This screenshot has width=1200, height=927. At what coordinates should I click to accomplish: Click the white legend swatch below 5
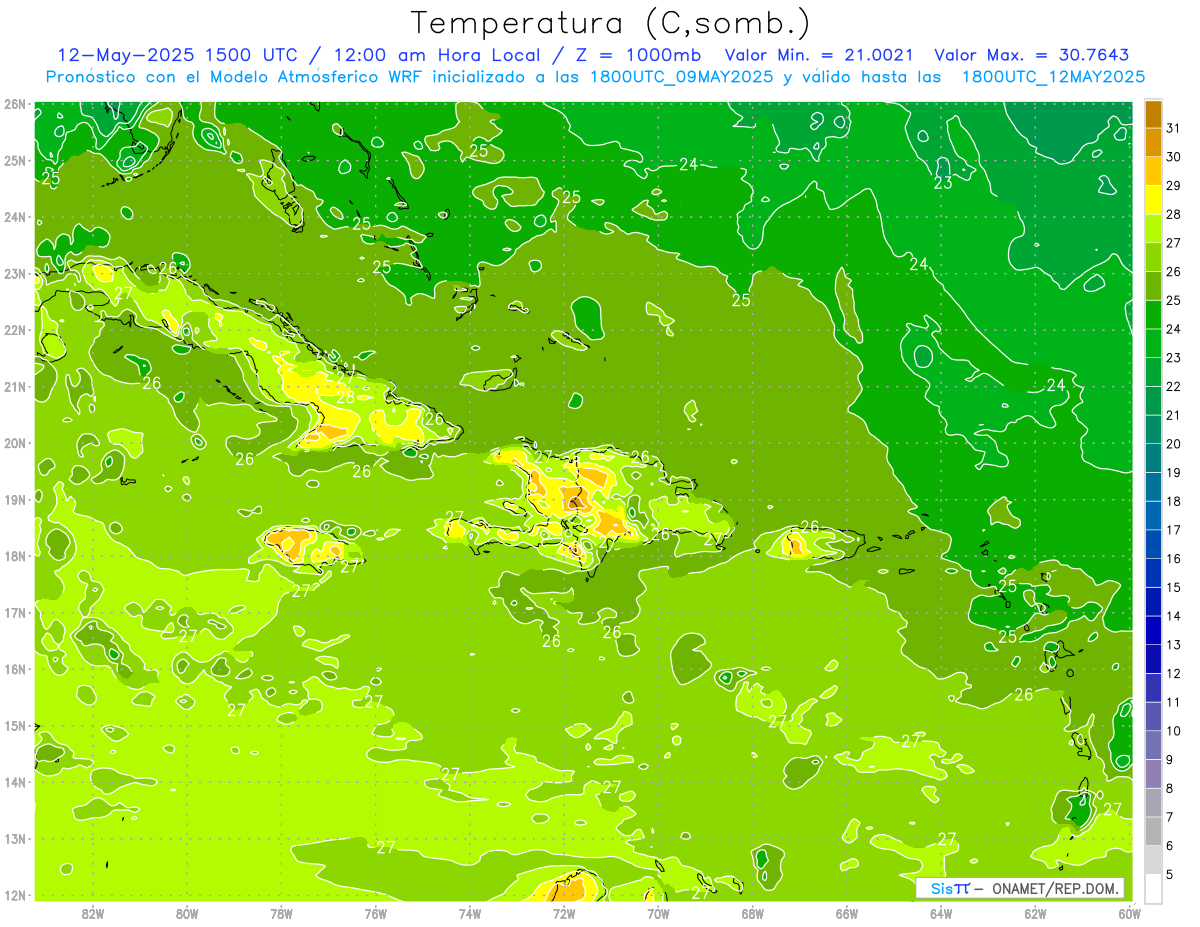coord(1153,888)
